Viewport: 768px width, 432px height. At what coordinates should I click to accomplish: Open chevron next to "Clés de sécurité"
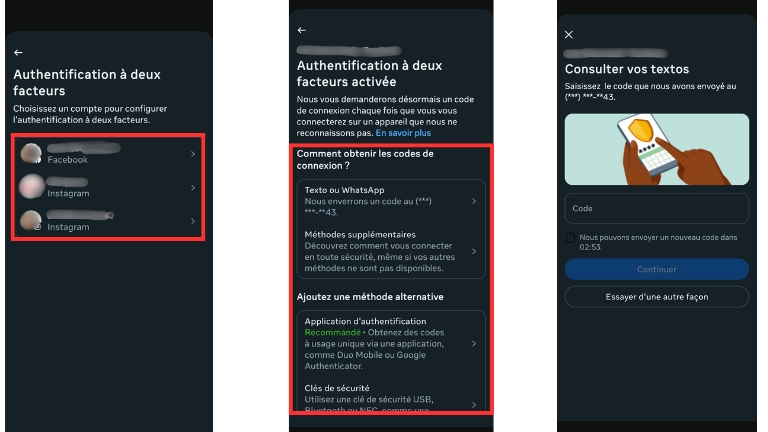tap(474, 402)
